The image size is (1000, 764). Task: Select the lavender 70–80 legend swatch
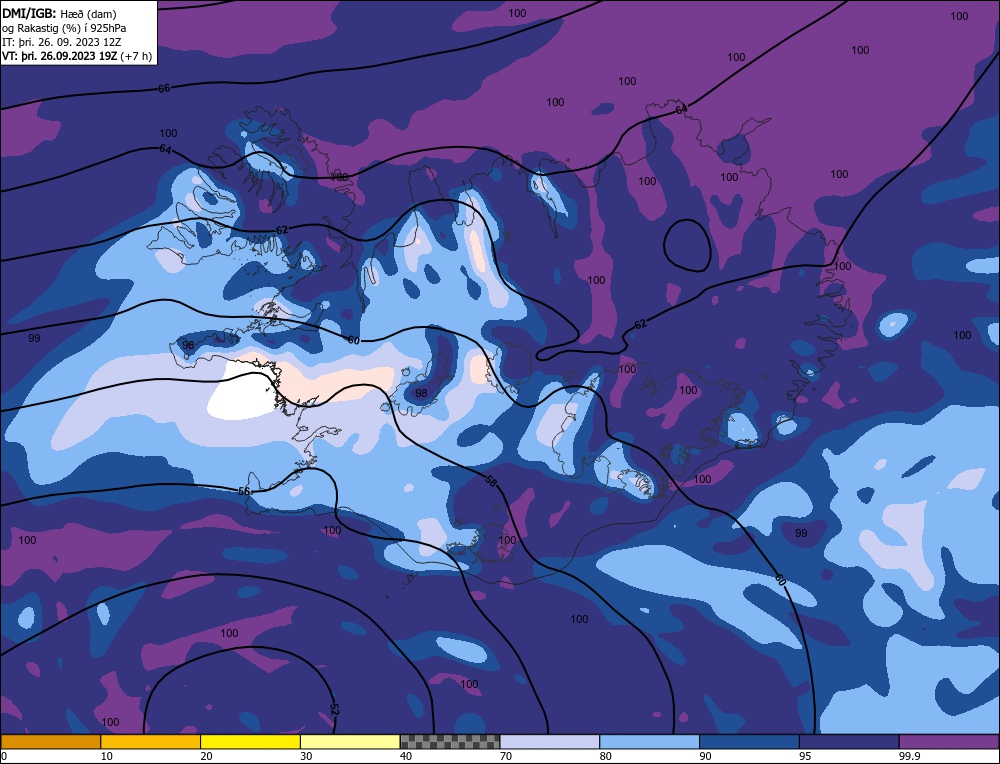tap(550, 742)
